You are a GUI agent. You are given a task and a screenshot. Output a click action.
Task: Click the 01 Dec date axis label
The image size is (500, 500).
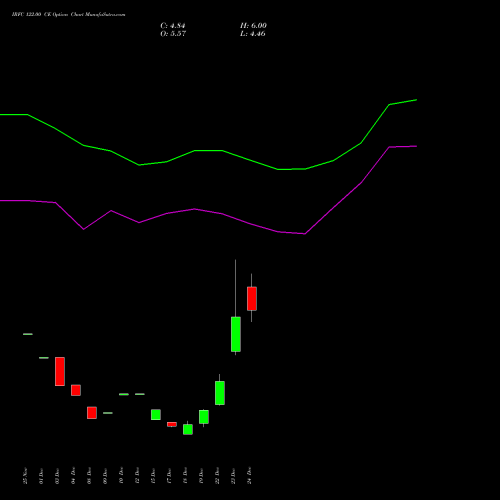(42, 476)
